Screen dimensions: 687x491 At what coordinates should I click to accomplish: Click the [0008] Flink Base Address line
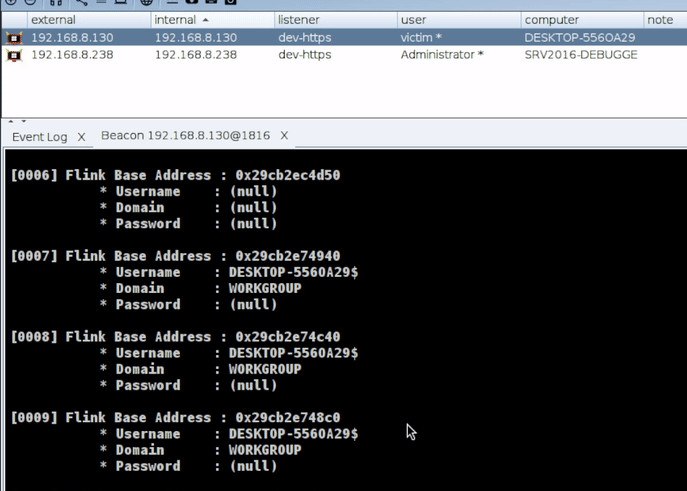175,337
